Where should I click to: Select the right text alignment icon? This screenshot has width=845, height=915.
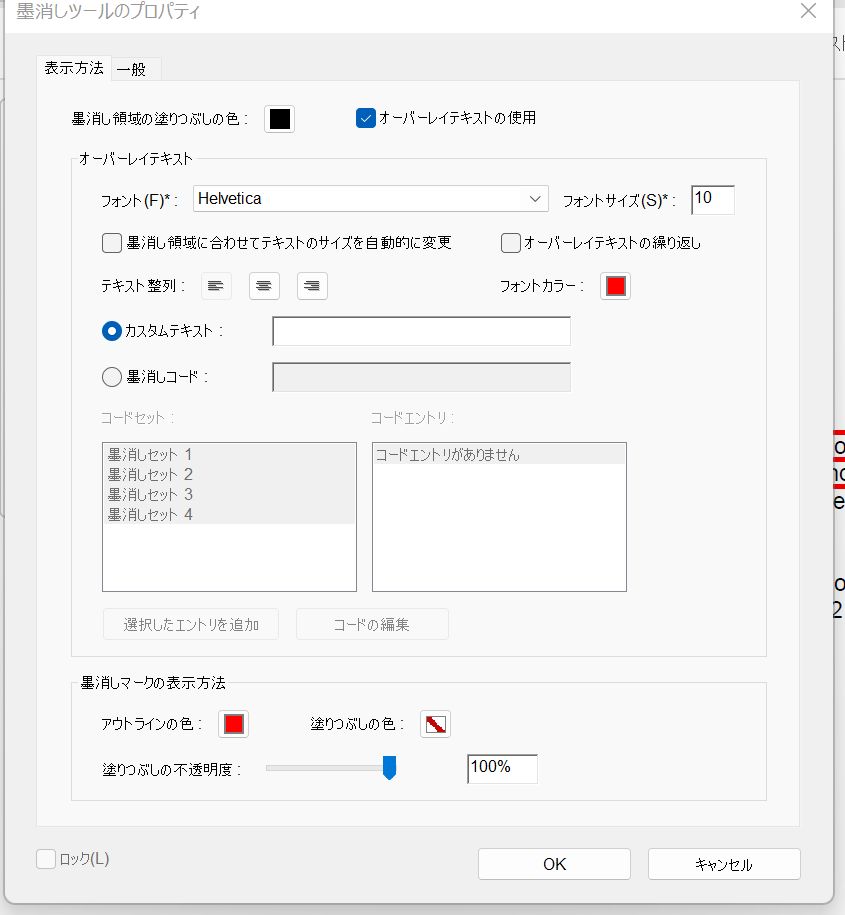point(312,286)
